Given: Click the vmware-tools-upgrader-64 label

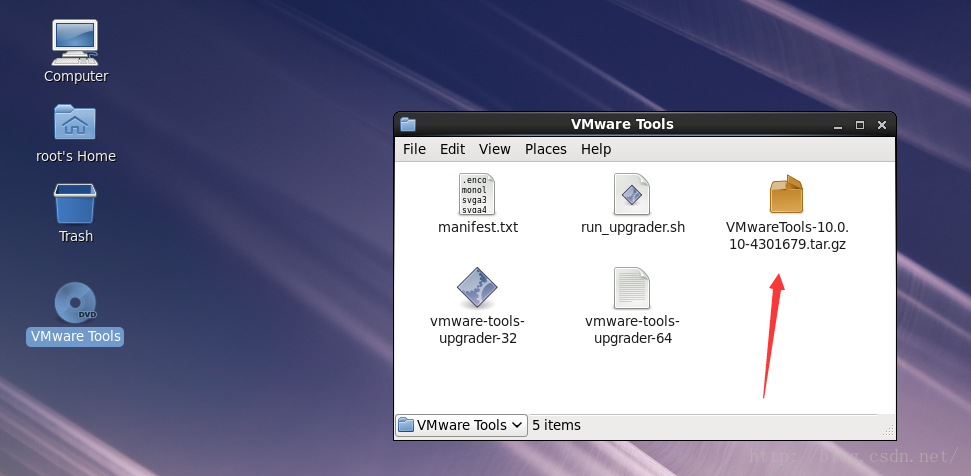Looking at the screenshot, I should pos(632,330).
